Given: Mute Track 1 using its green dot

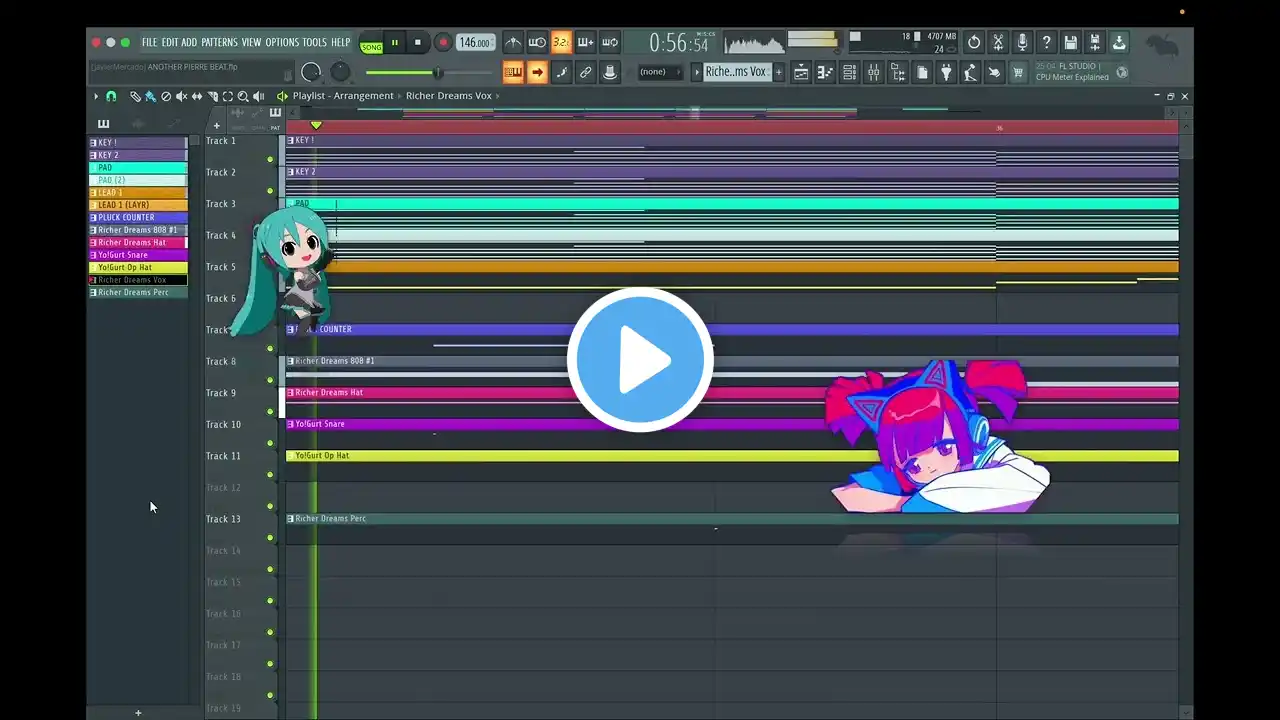Looking at the screenshot, I should coord(270,159).
